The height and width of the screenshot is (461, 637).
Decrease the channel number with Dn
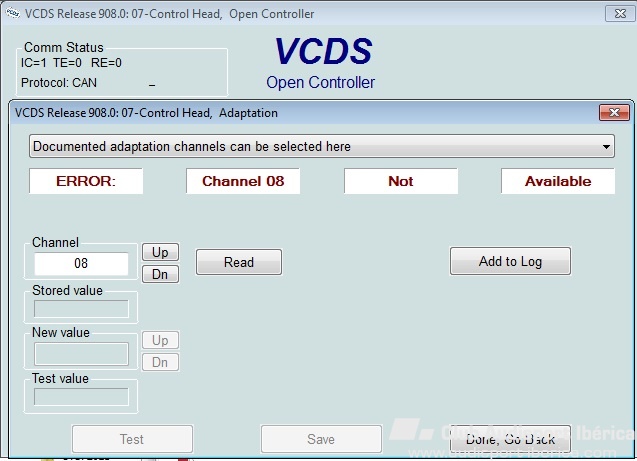pyautogui.click(x=160, y=274)
